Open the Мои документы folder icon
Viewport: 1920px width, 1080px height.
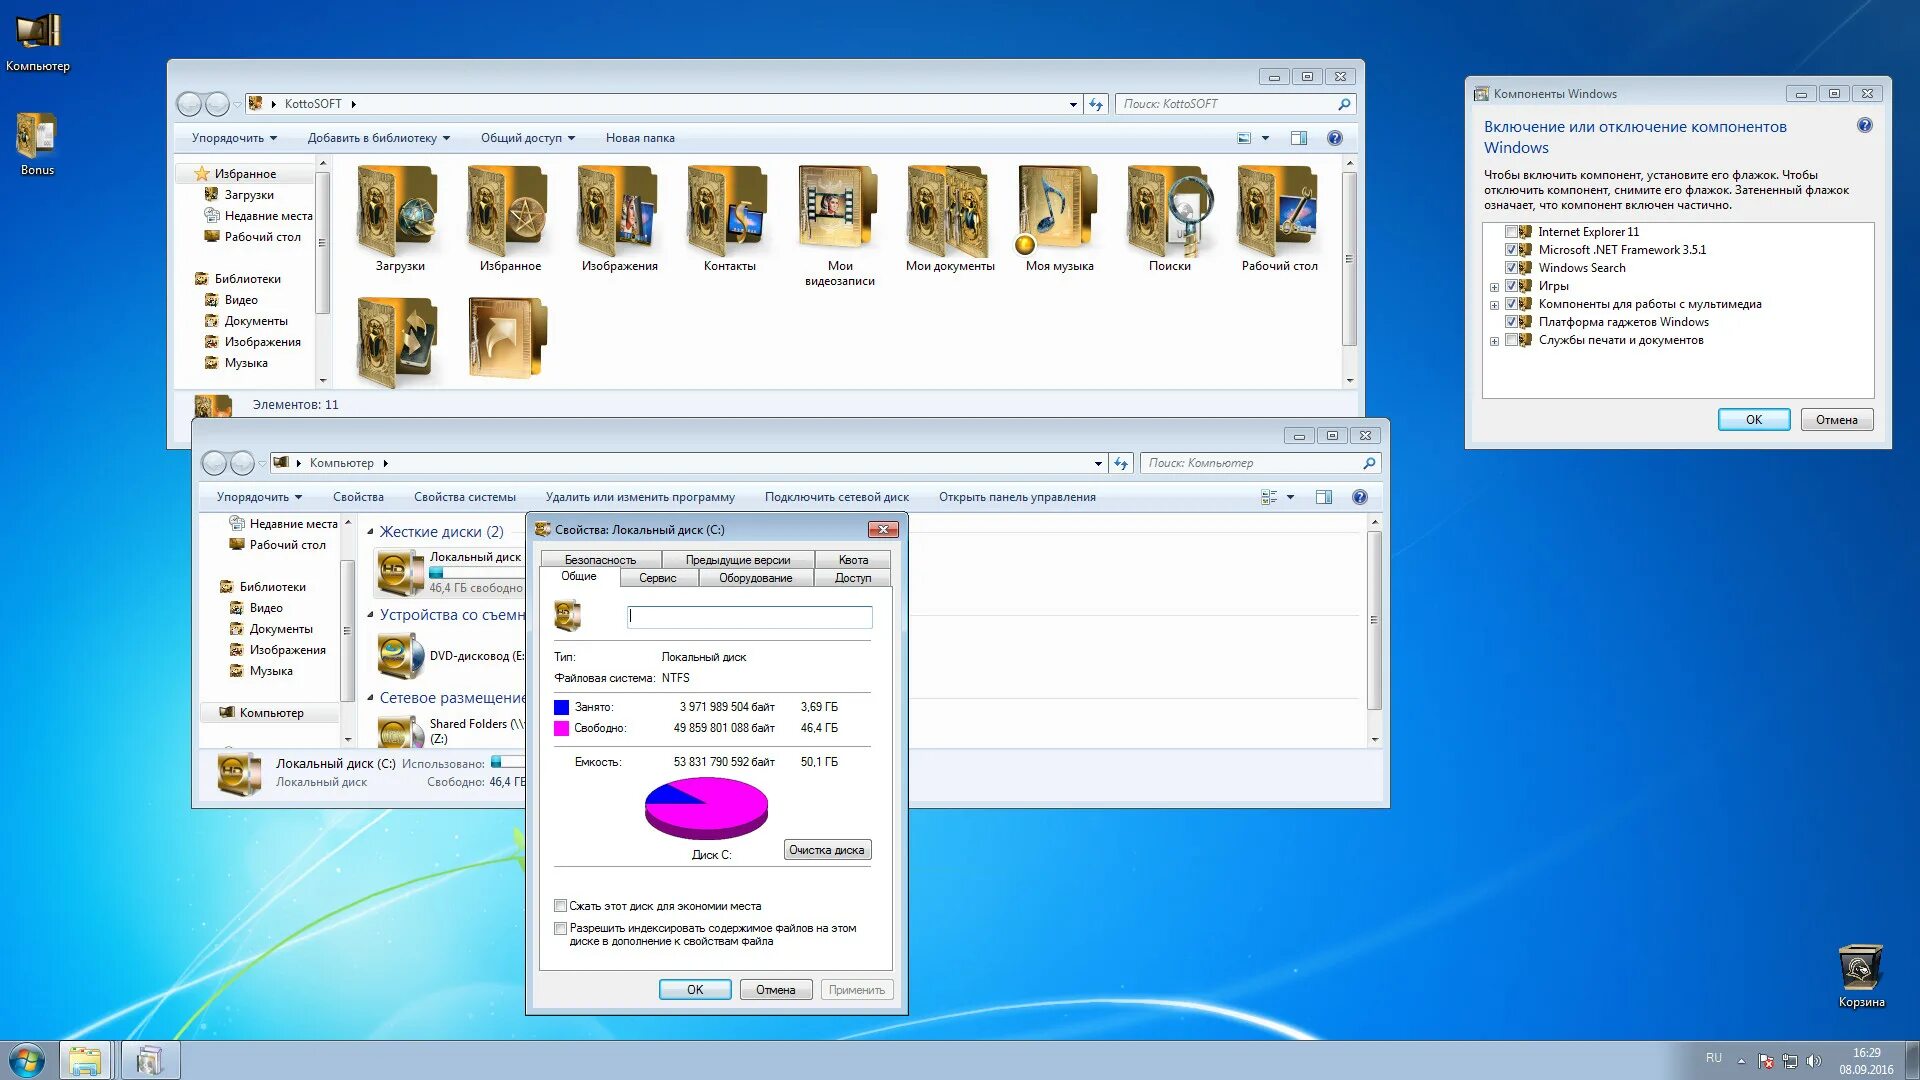tap(950, 212)
